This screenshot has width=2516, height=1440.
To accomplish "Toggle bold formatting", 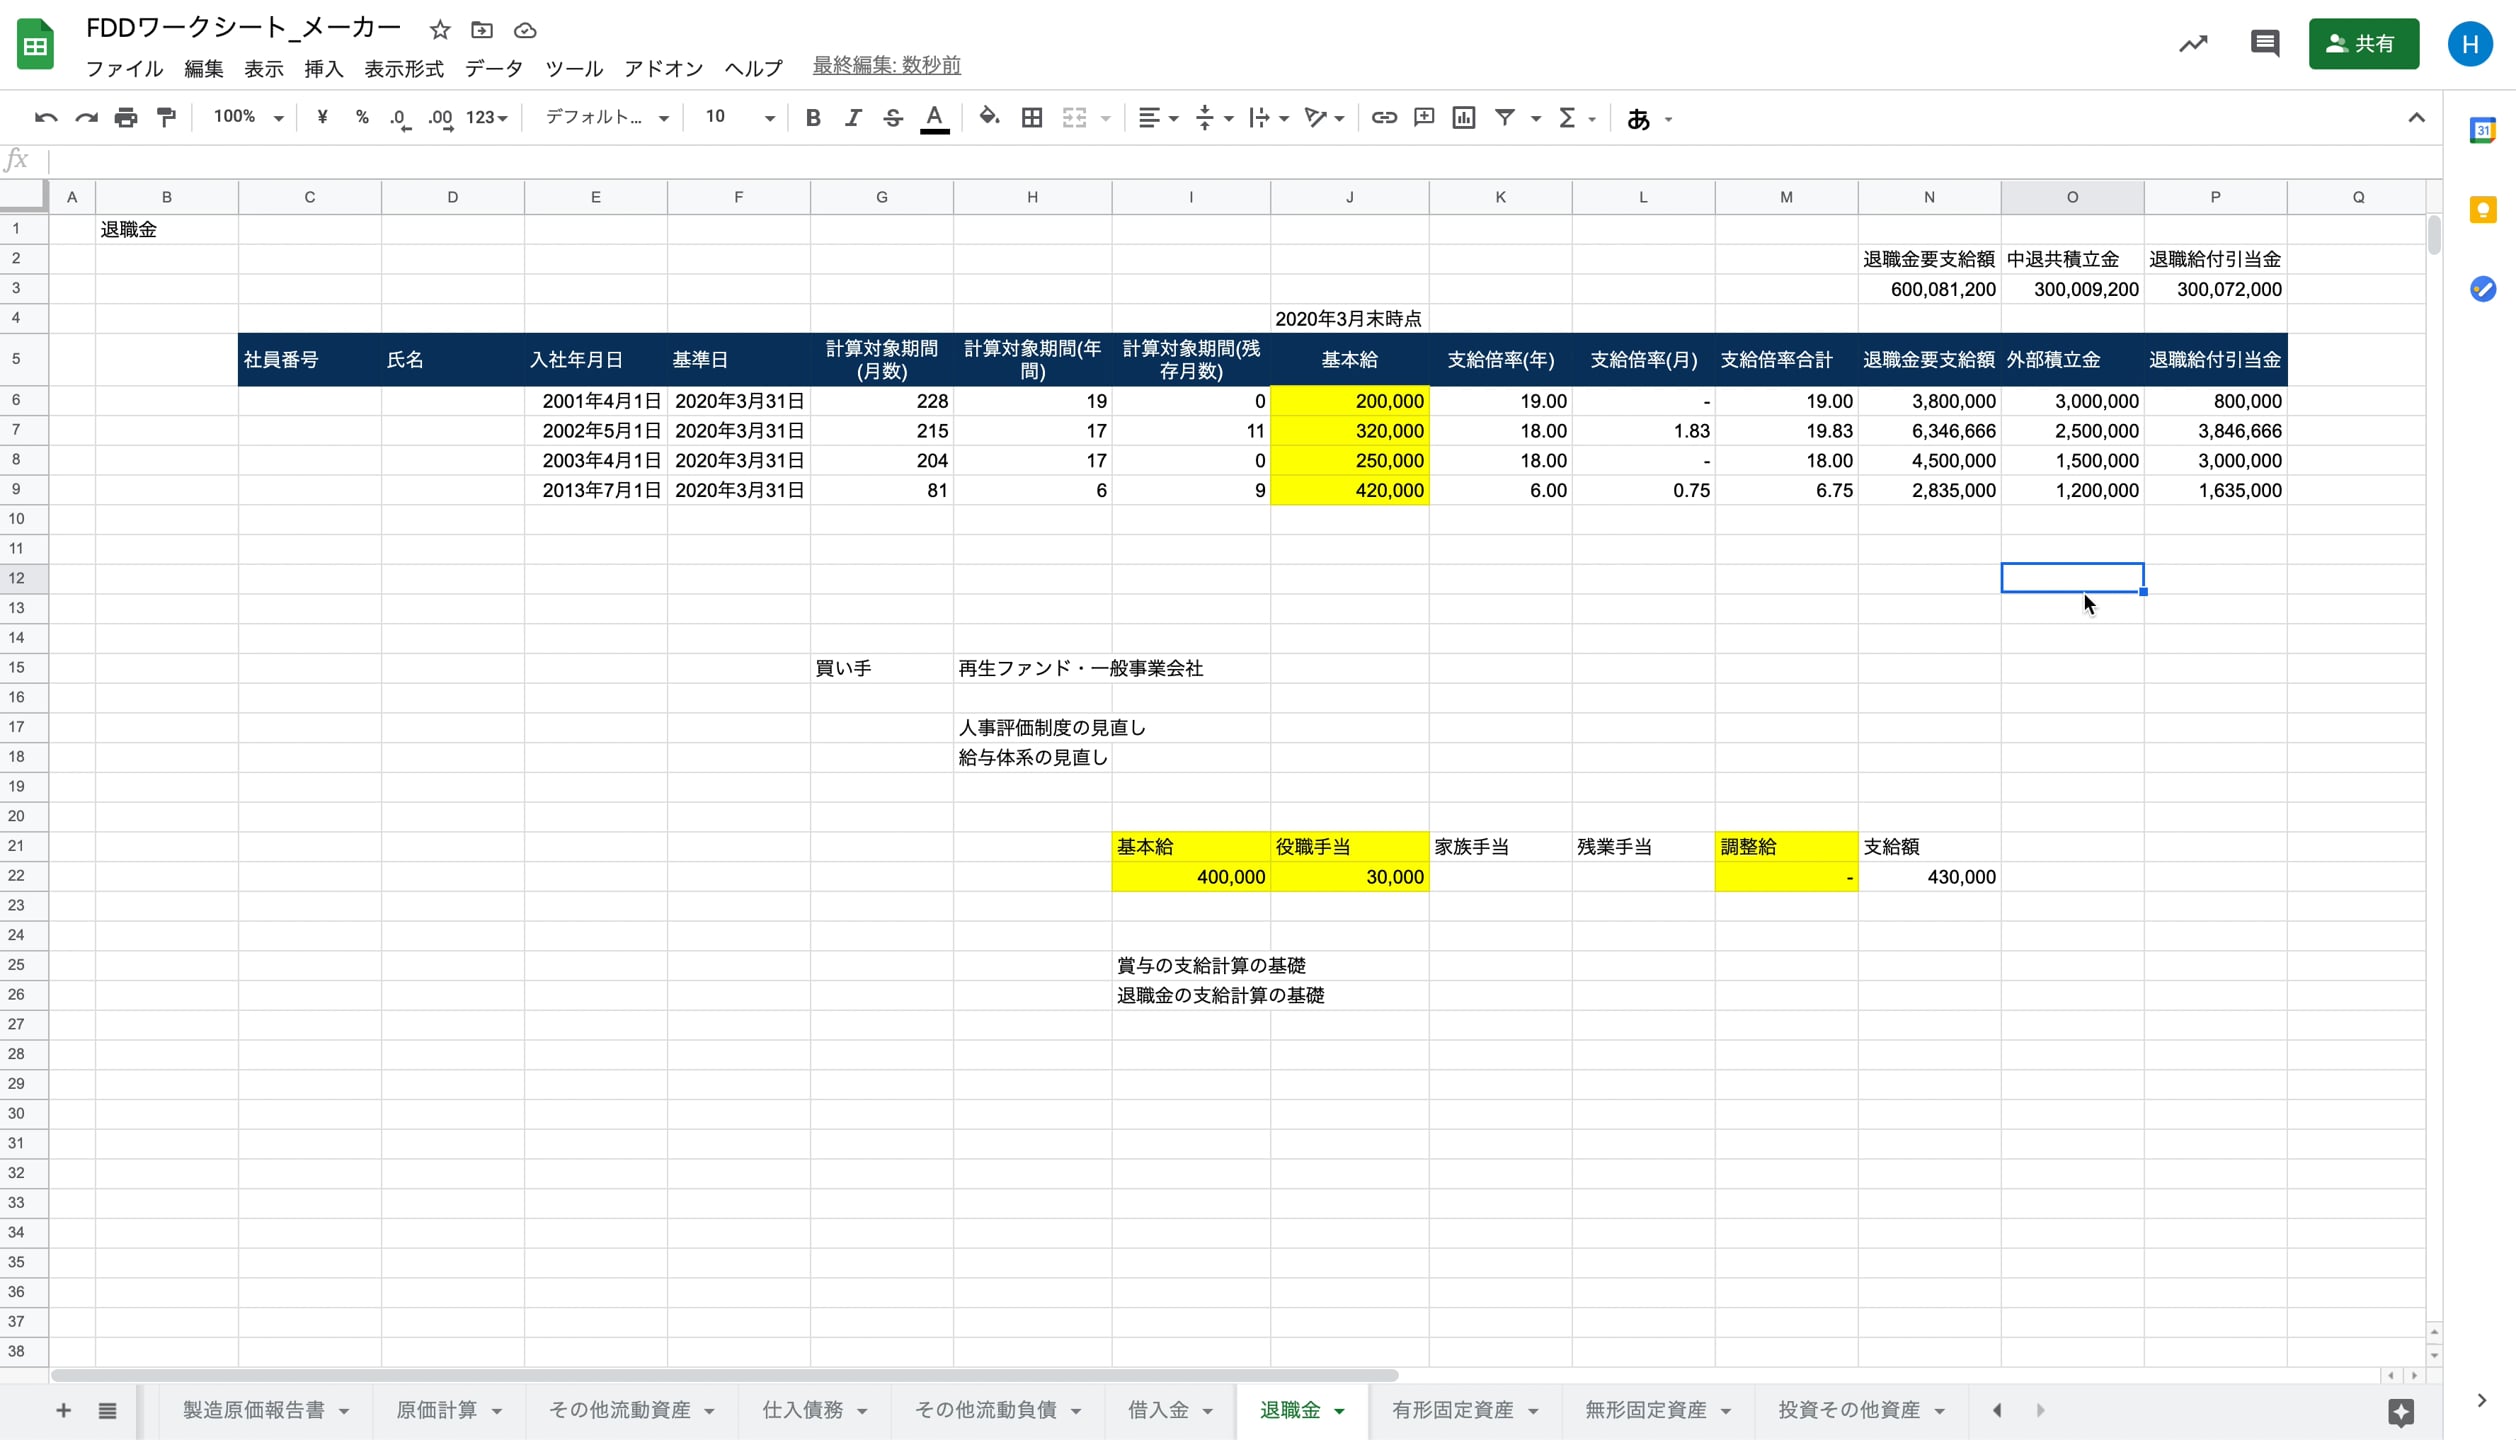I will tap(812, 118).
